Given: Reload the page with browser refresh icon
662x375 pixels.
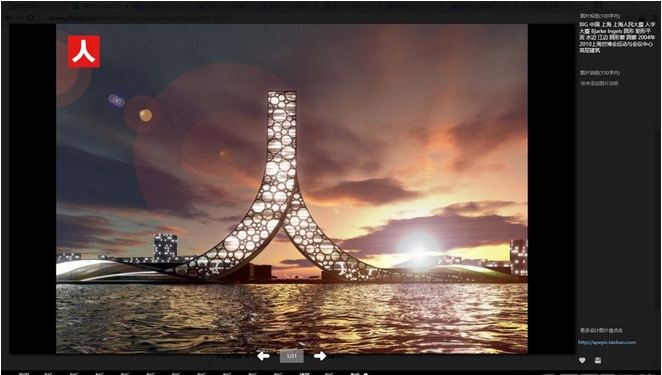Looking at the screenshot, I should pos(30,18).
